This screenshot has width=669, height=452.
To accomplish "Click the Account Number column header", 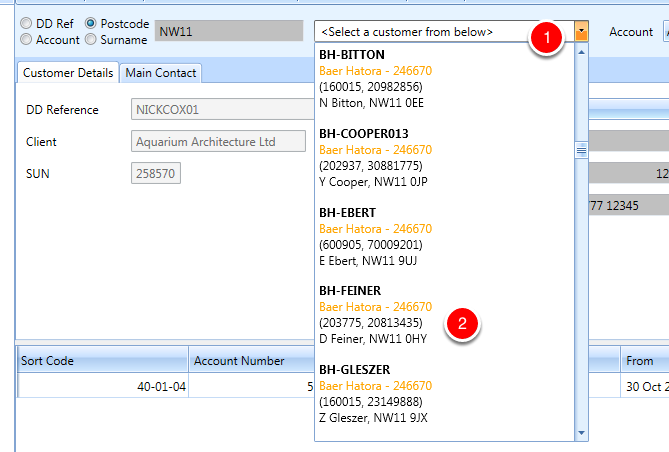I will (x=252, y=360).
